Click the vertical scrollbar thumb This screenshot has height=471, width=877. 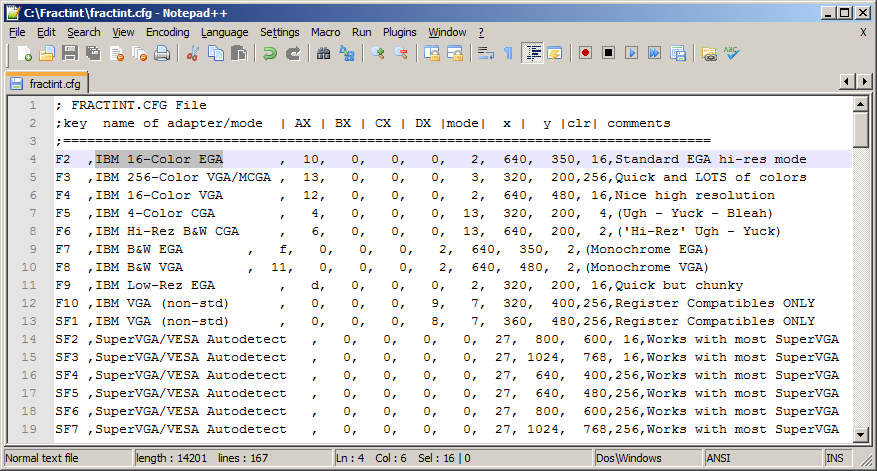[x=860, y=130]
